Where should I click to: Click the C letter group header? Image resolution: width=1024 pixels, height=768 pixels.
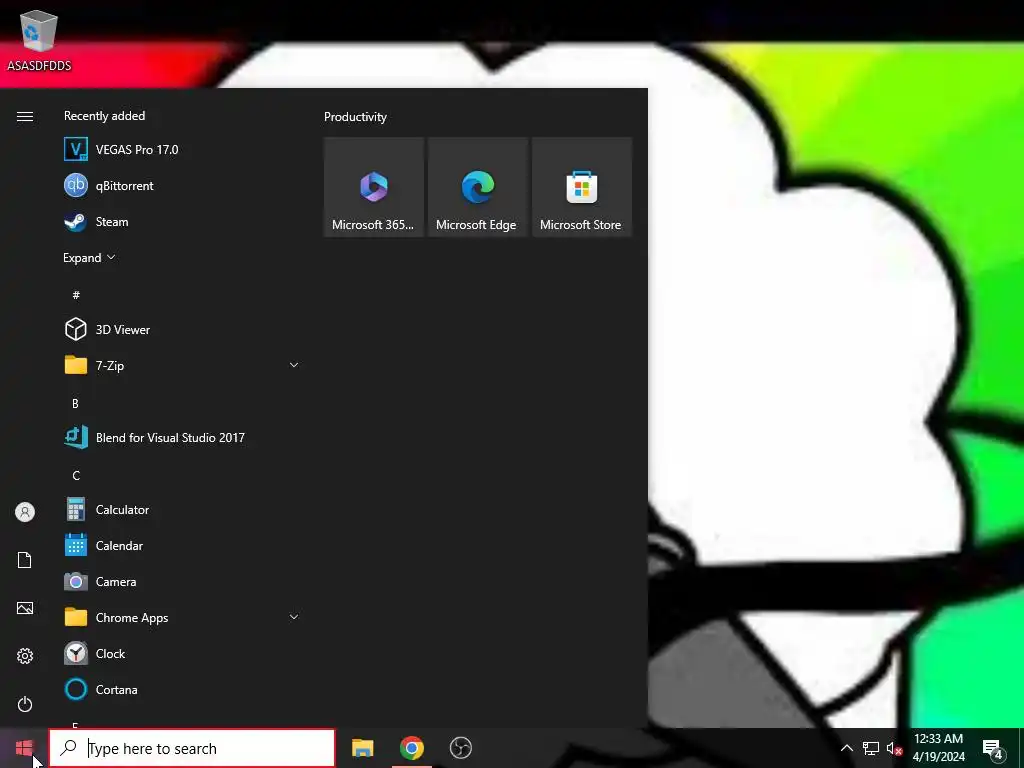pos(76,475)
